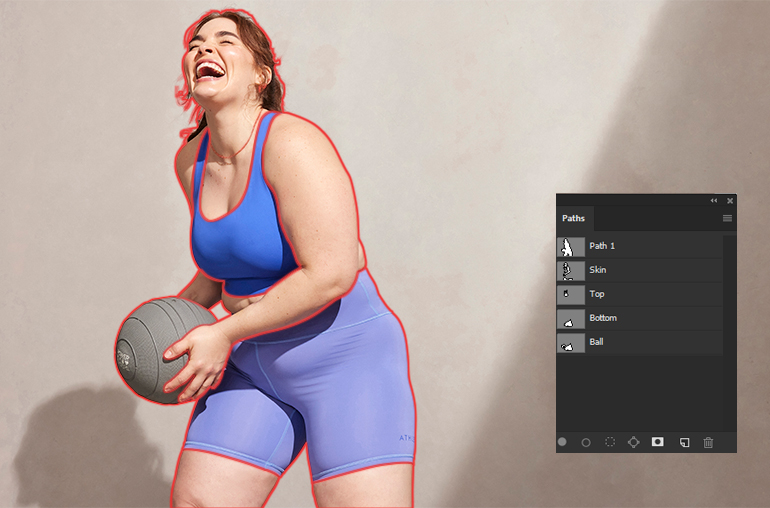770x508 pixels.
Task: Add a mask from Paths panel
Action: 658,442
